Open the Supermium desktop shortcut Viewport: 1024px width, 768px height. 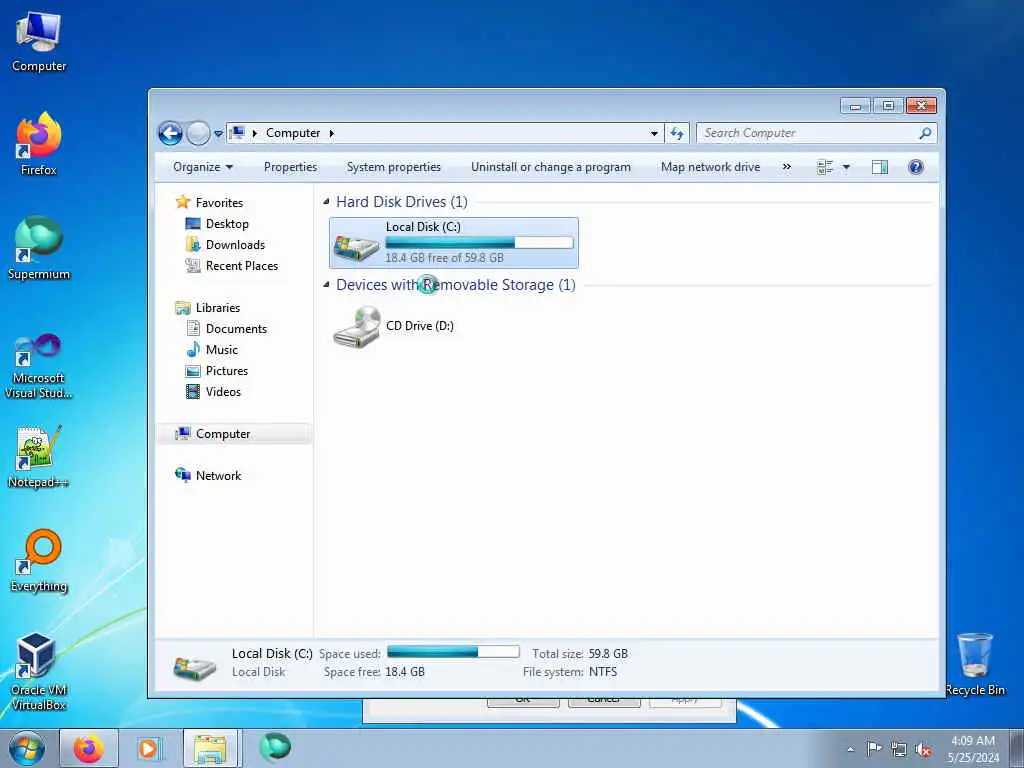tap(39, 248)
